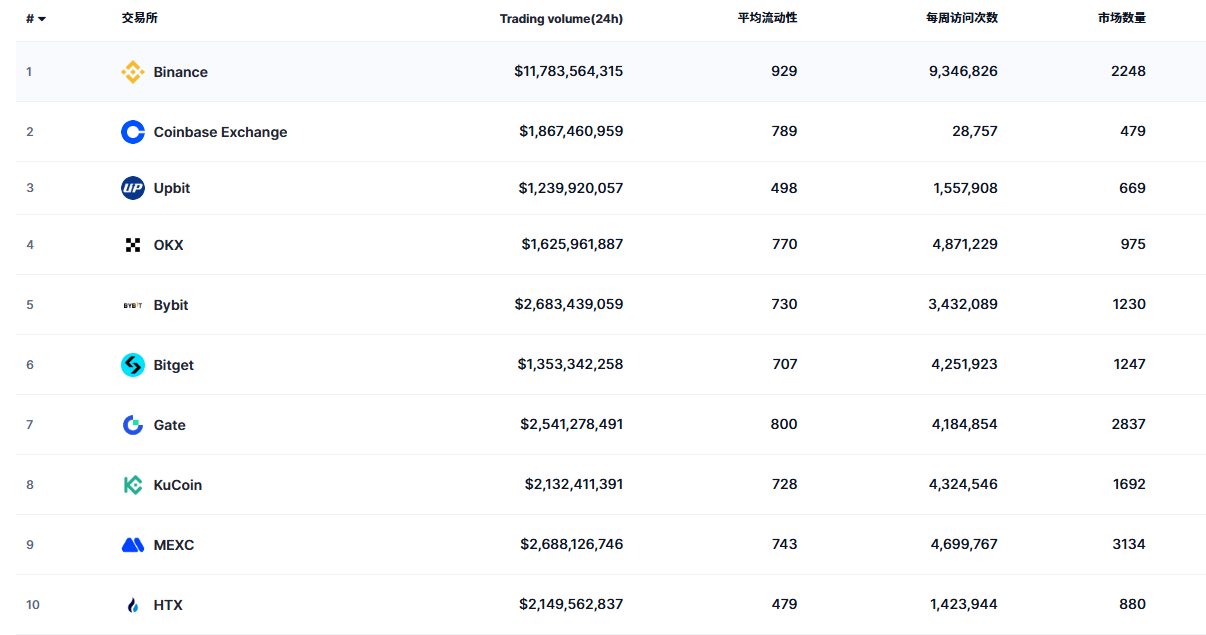Viewport: 1206px width, 635px height.
Task: Click the Coinbase Exchange logo icon
Action: pyautogui.click(x=132, y=131)
